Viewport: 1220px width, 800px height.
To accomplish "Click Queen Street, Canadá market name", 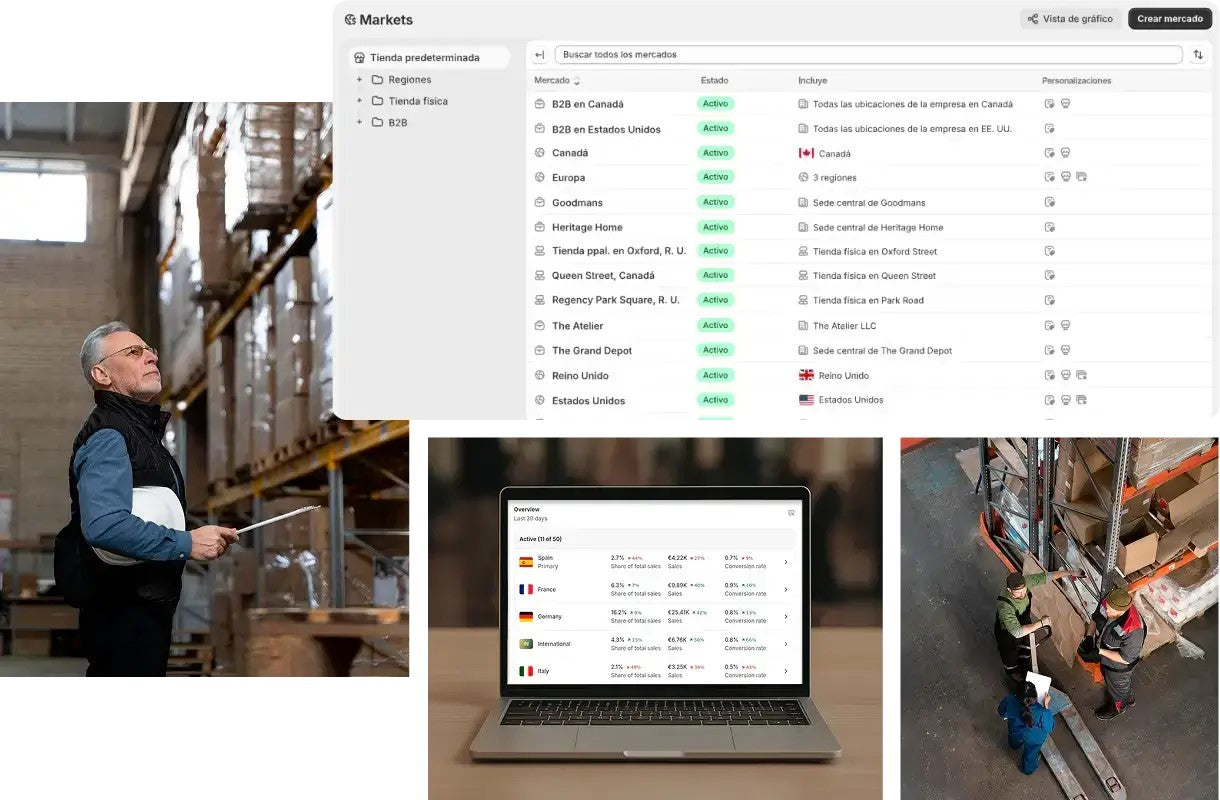I will click(603, 275).
